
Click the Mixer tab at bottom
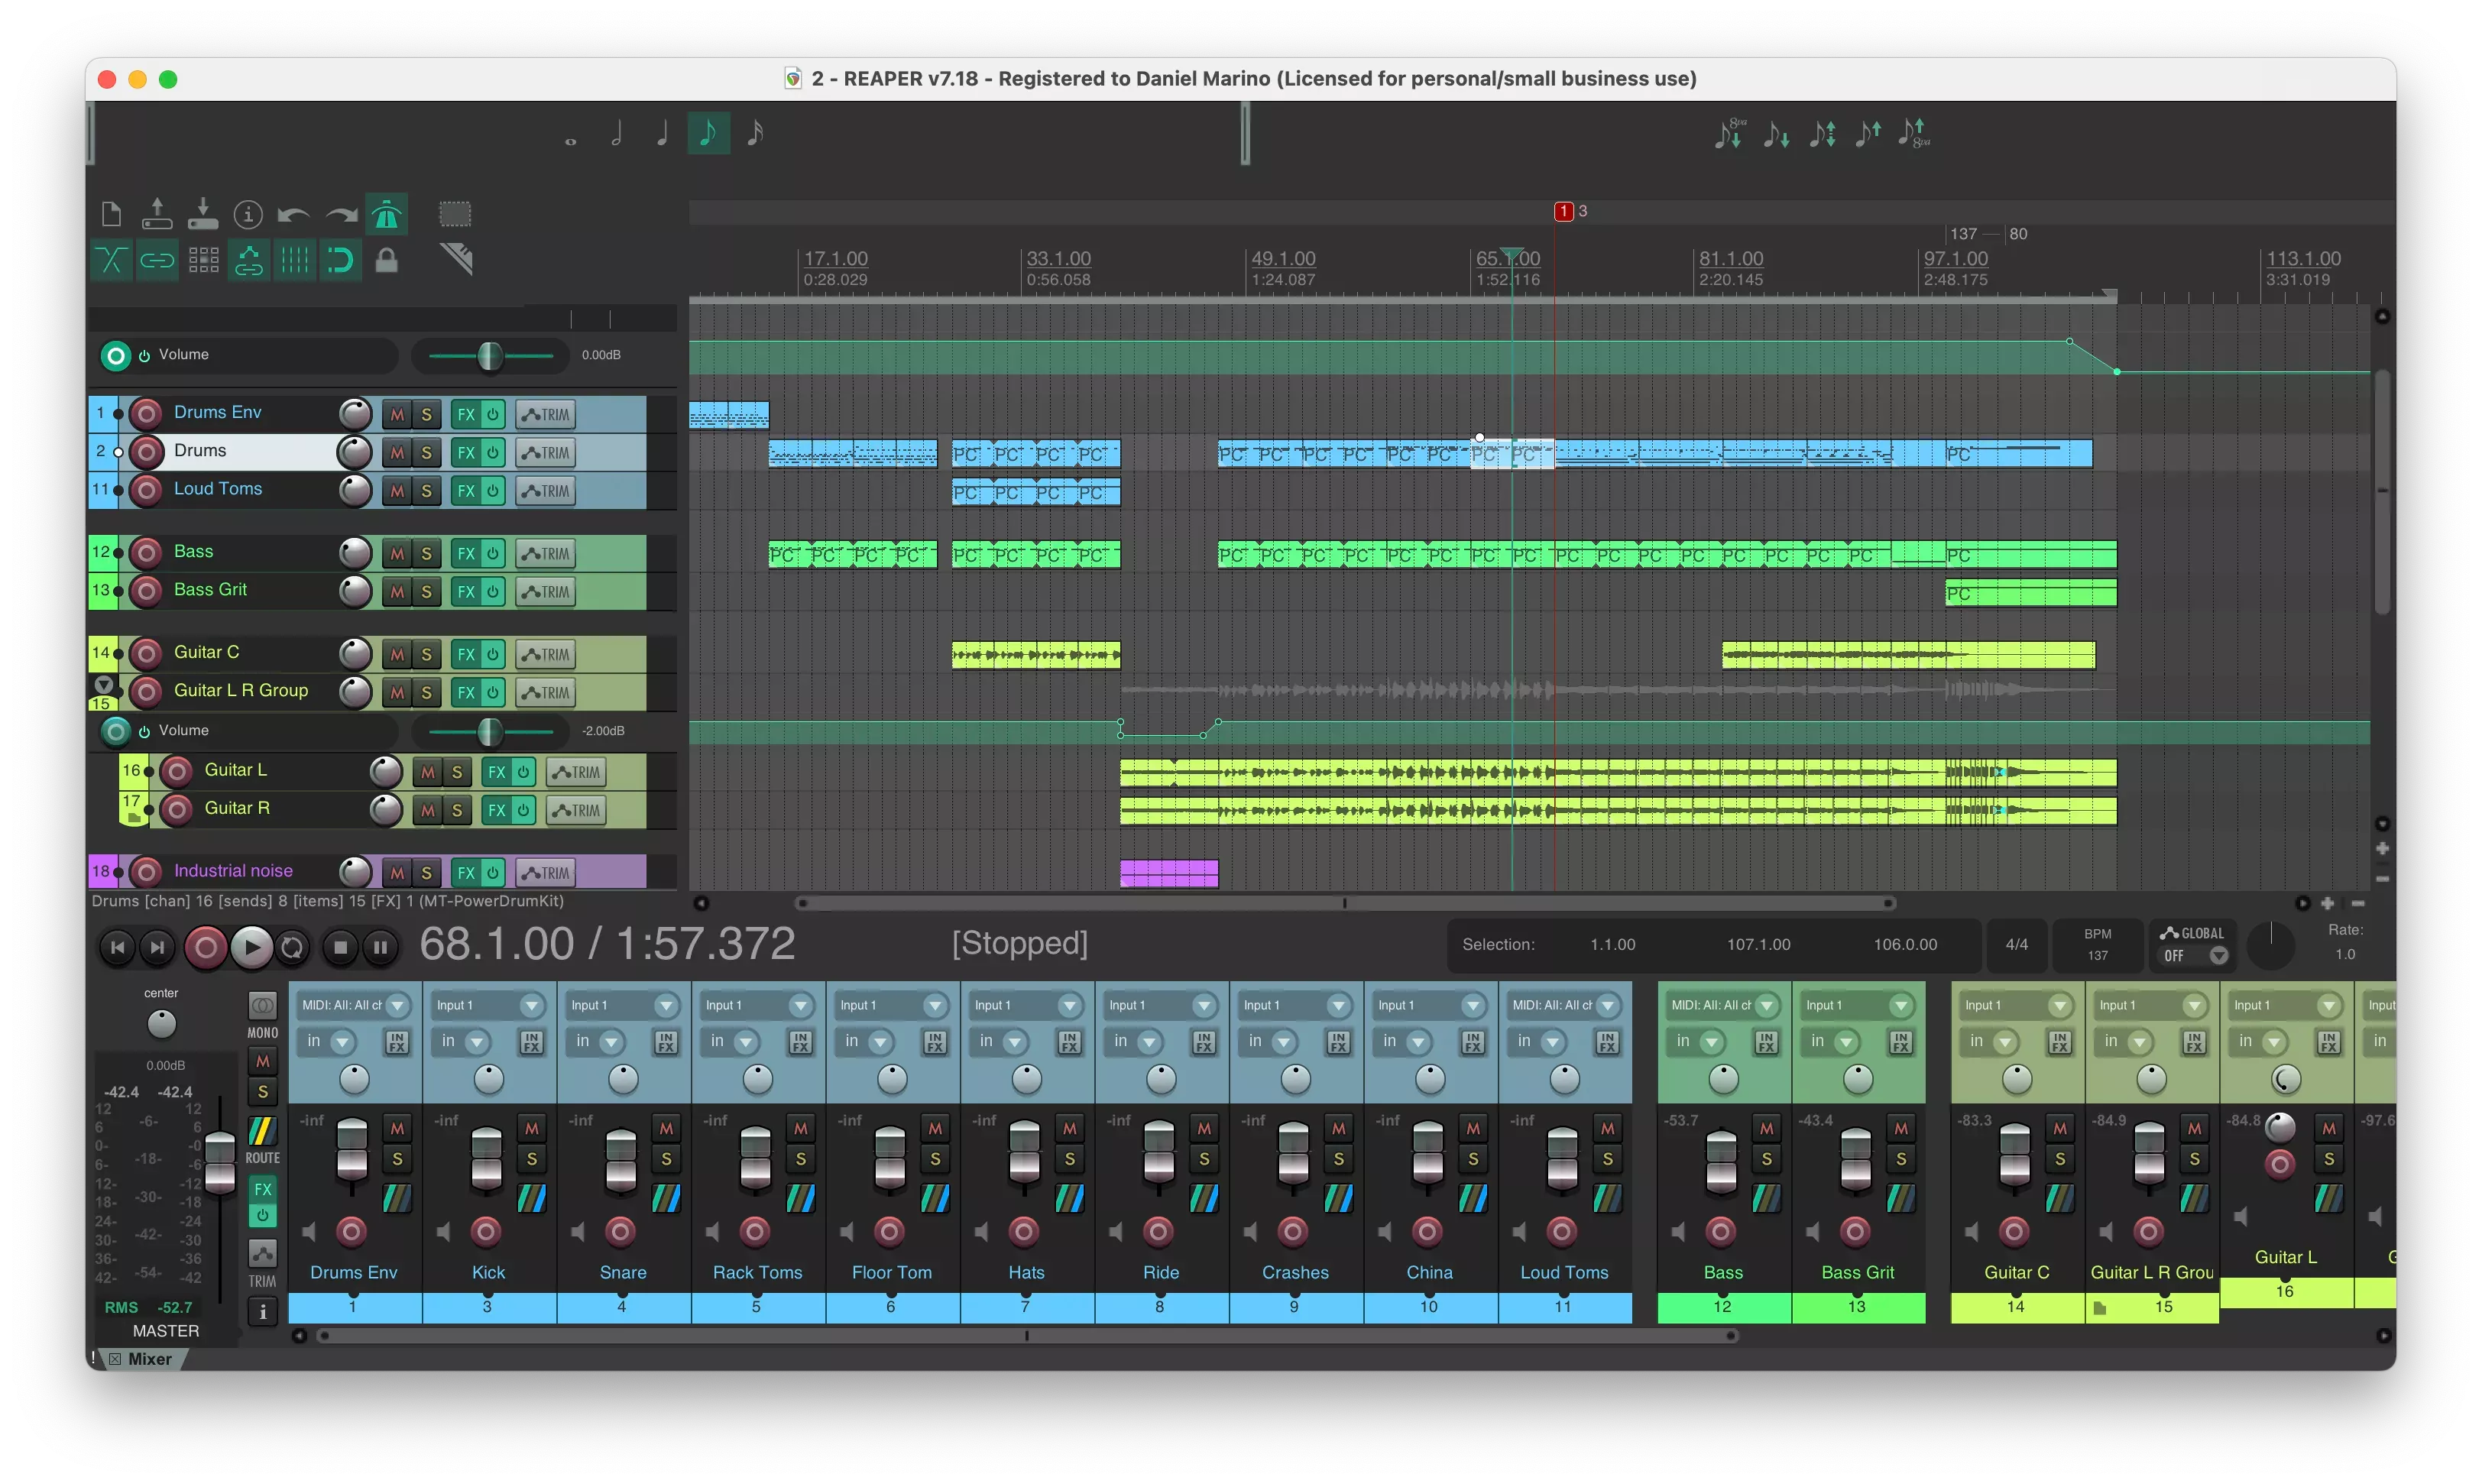[149, 1359]
